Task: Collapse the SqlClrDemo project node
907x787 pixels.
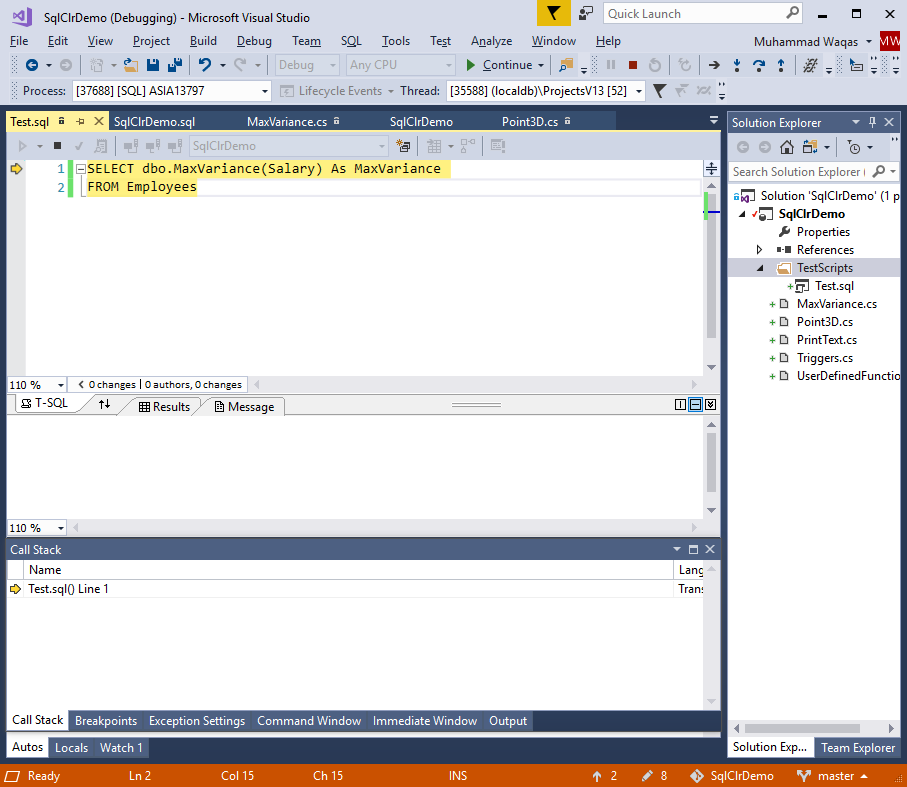Action: coord(742,214)
